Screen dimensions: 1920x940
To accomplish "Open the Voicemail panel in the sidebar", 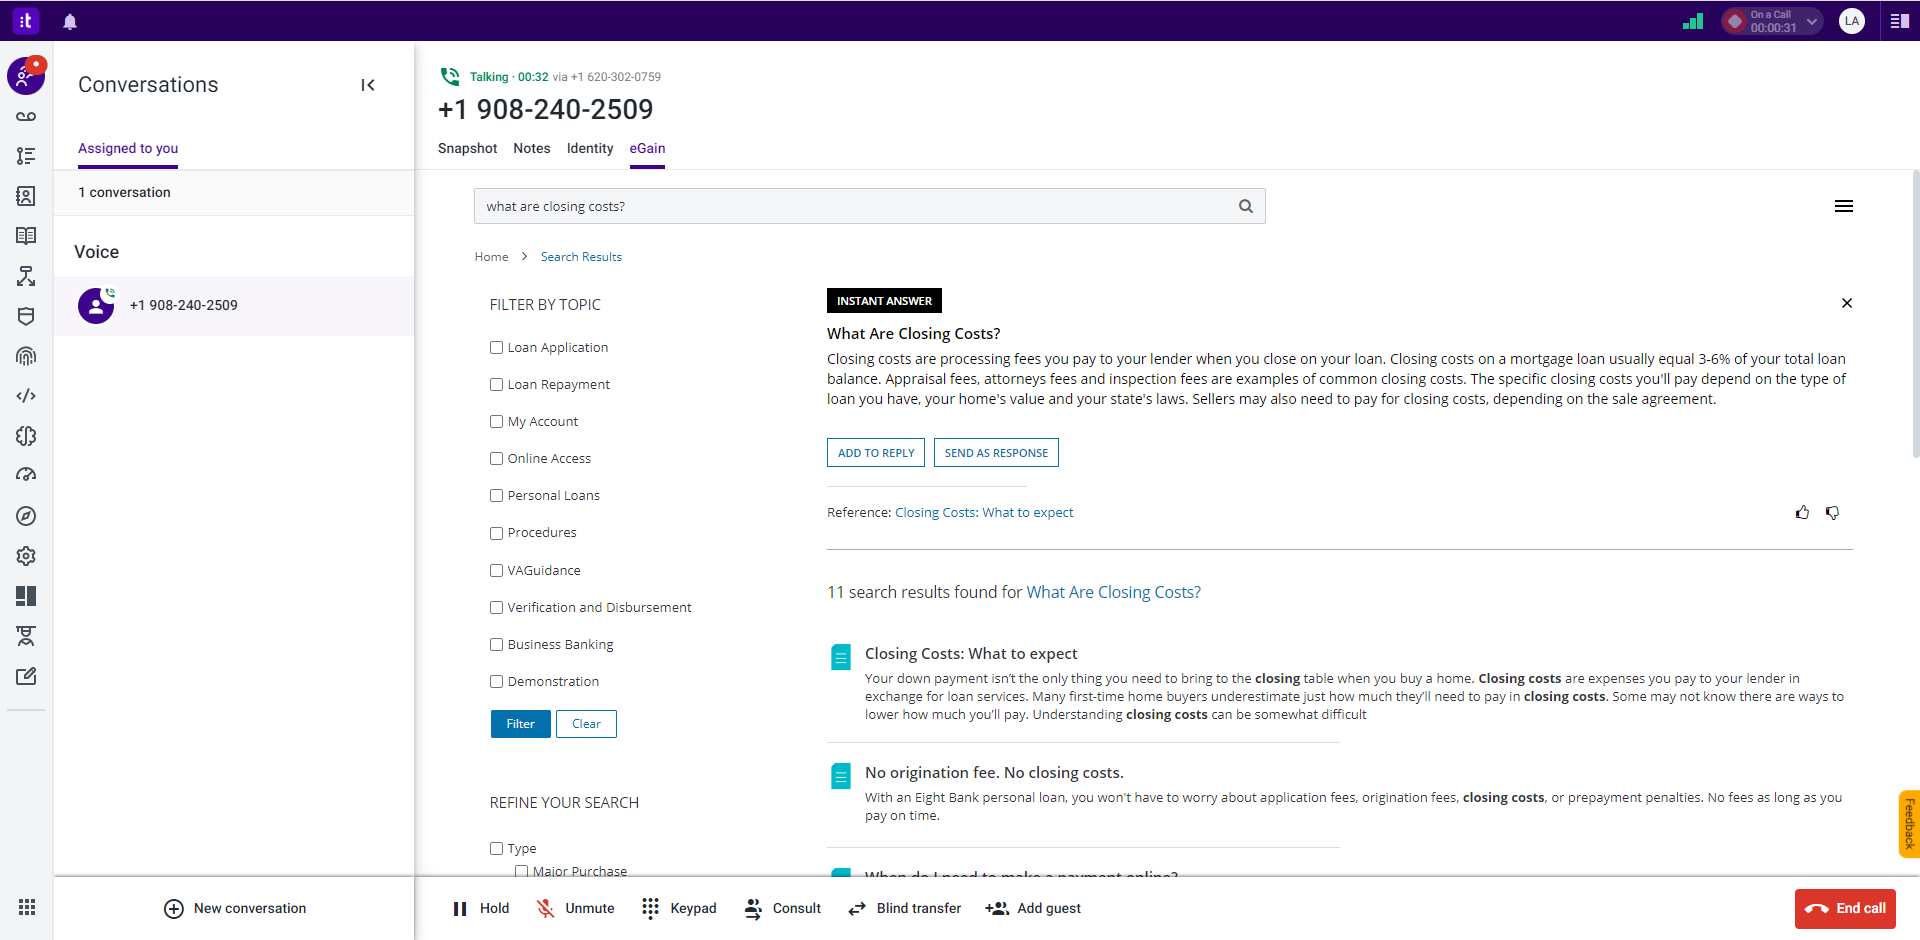I will 25,116.
